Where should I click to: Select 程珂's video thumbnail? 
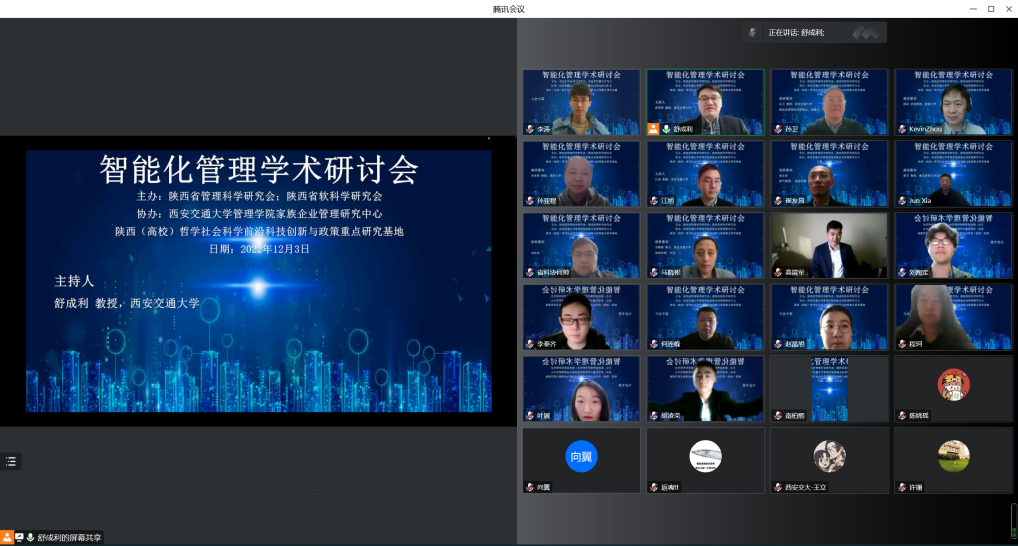pyautogui.click(x=952, y=316)
